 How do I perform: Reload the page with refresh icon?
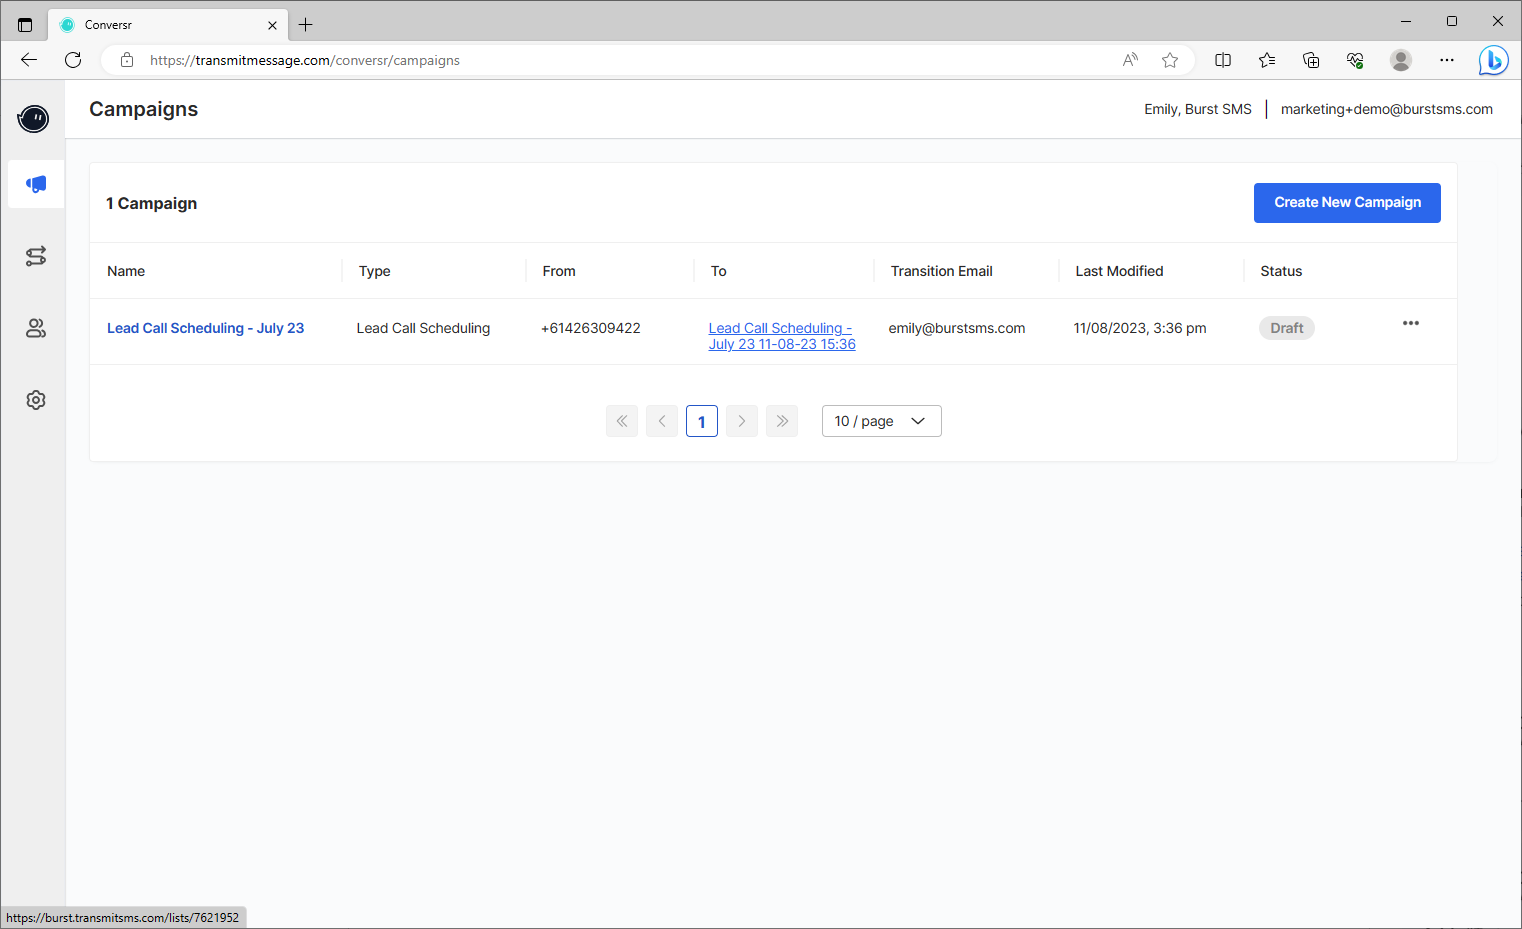[x=73, y=60]
